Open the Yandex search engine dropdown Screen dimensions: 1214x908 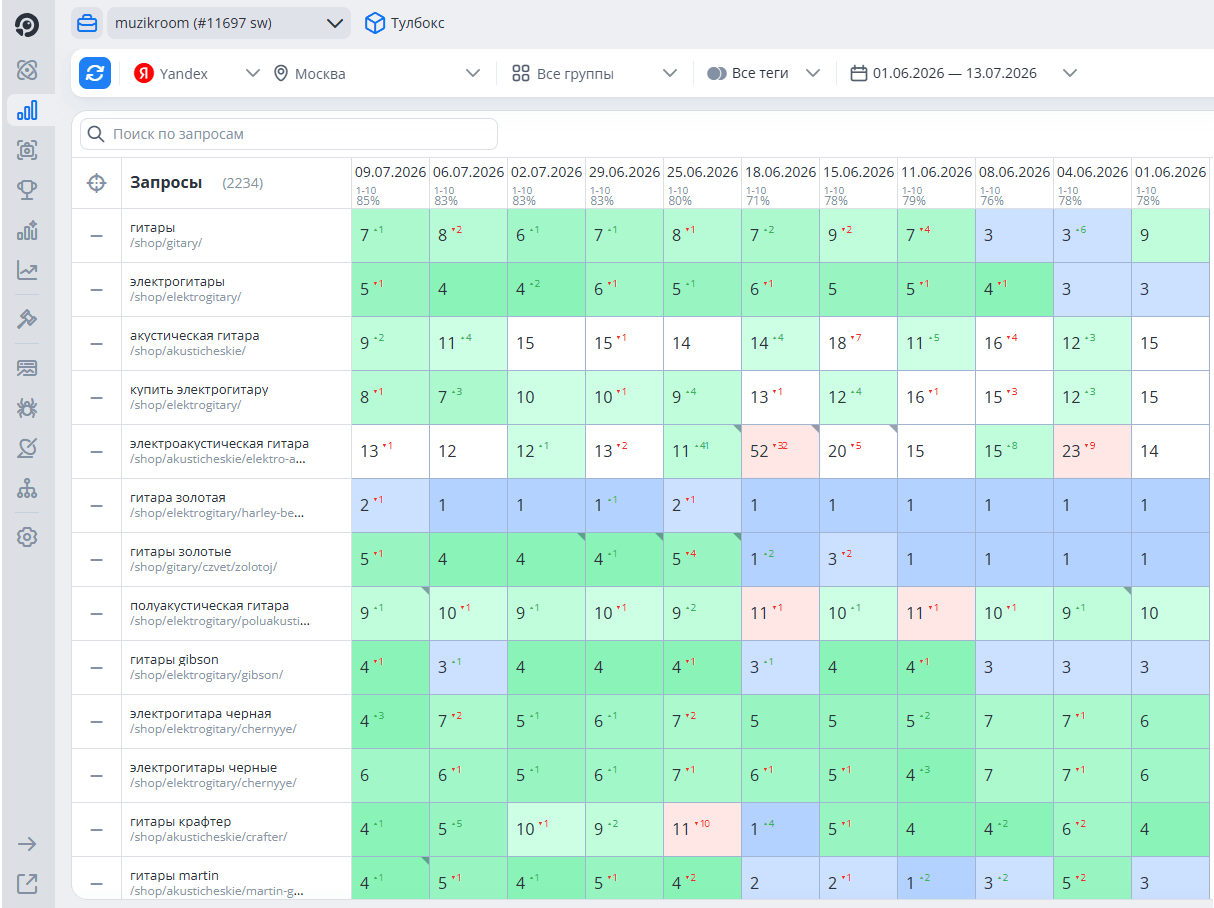pyautogui.click(x=197, y=73)
